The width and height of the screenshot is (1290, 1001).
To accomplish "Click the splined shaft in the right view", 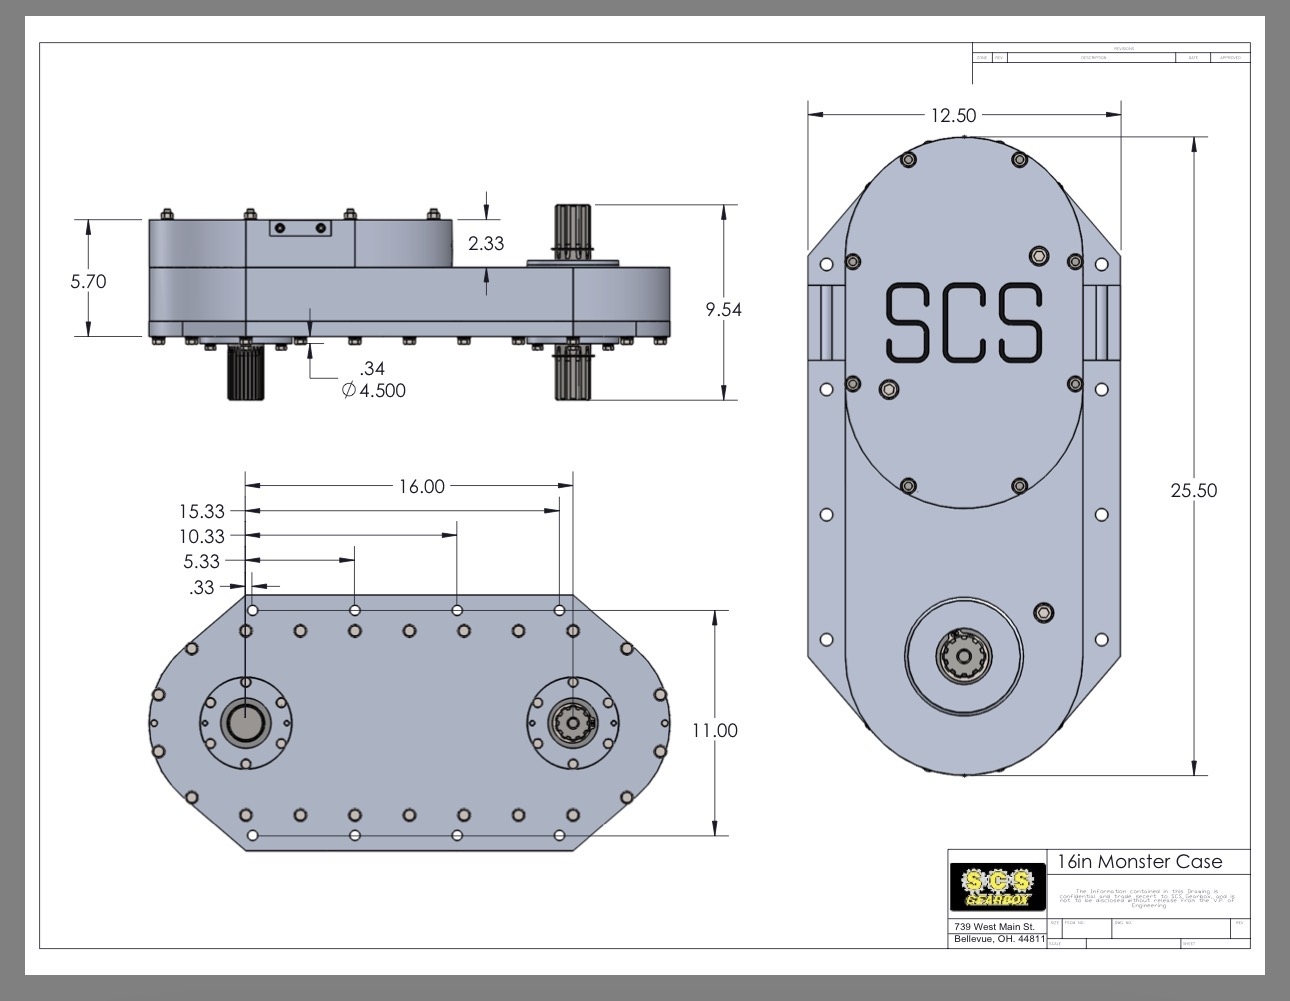I will pos(964,656).
